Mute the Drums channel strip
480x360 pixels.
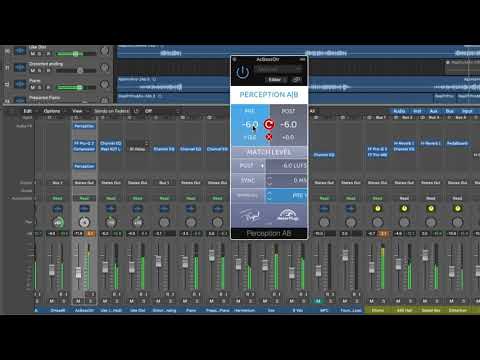coord(372,301)
